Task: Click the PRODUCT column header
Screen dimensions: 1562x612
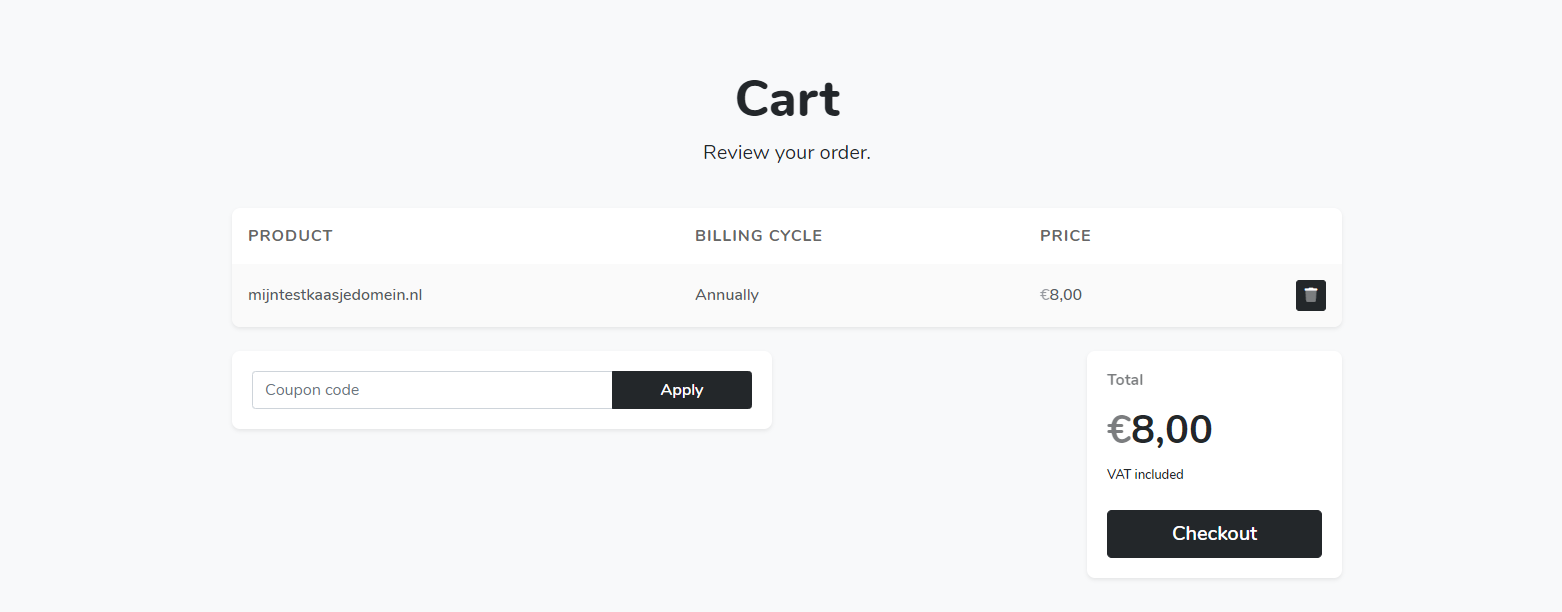Action: pyautogui.click(x=290, y=236)
